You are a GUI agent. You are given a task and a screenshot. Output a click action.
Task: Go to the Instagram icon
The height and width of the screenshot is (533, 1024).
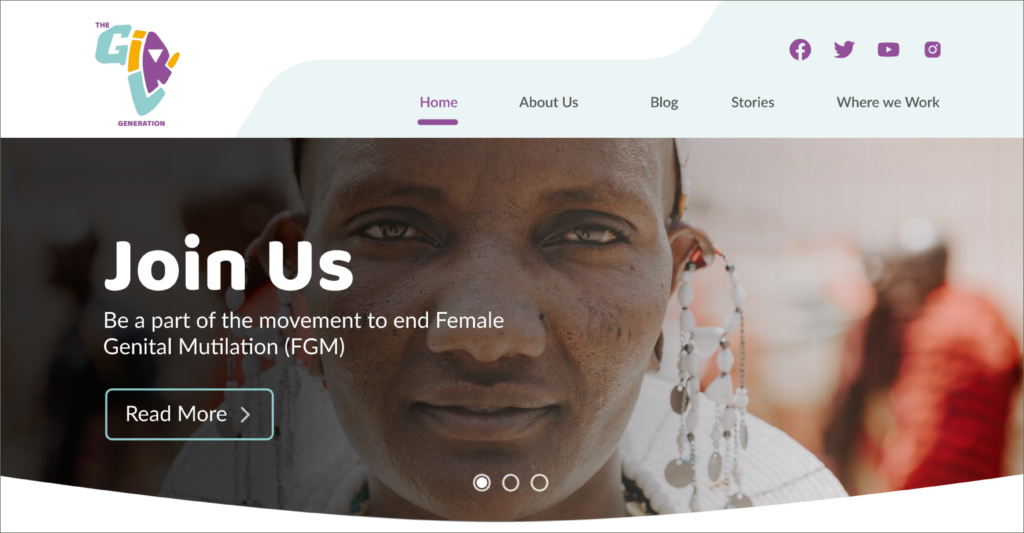pos(933,50)
